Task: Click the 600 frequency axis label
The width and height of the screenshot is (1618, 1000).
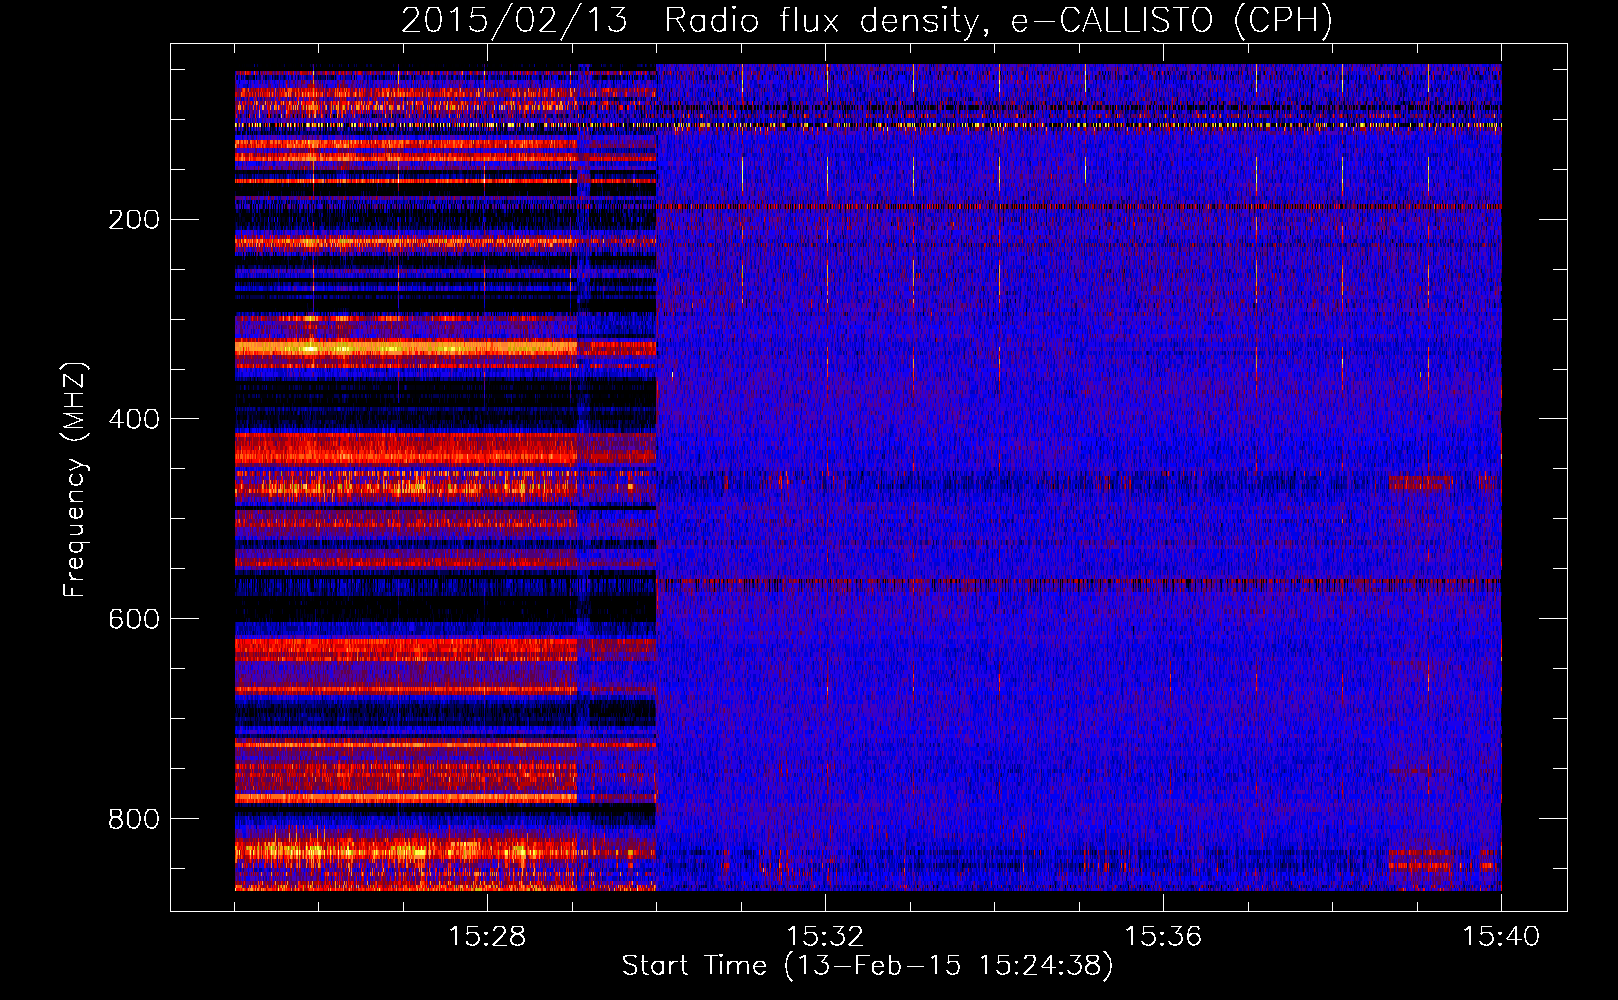Action: (133, 619)
